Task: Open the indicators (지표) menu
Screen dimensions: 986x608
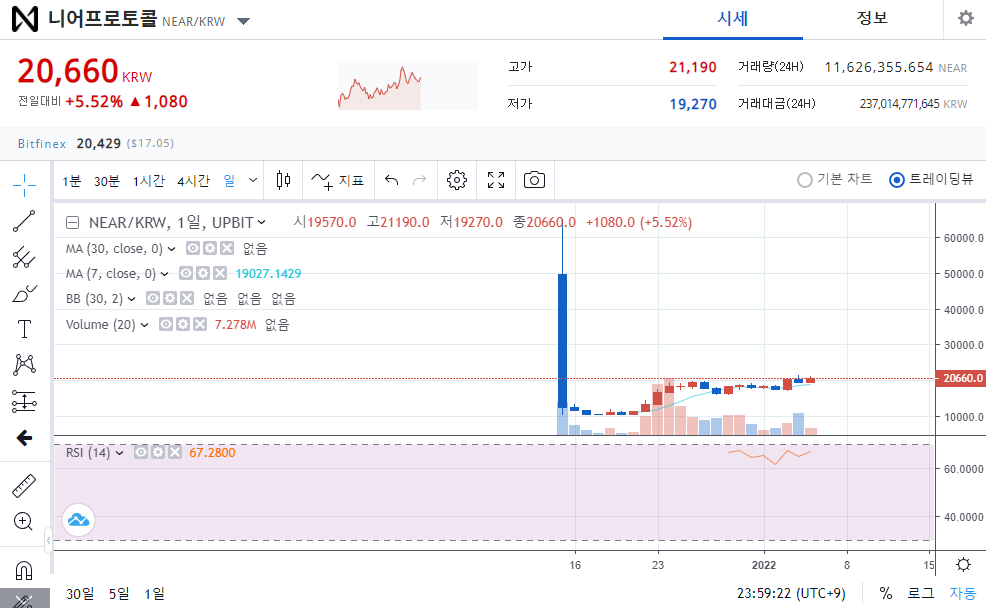Action: pyautogui.click(x=338, y=180)
